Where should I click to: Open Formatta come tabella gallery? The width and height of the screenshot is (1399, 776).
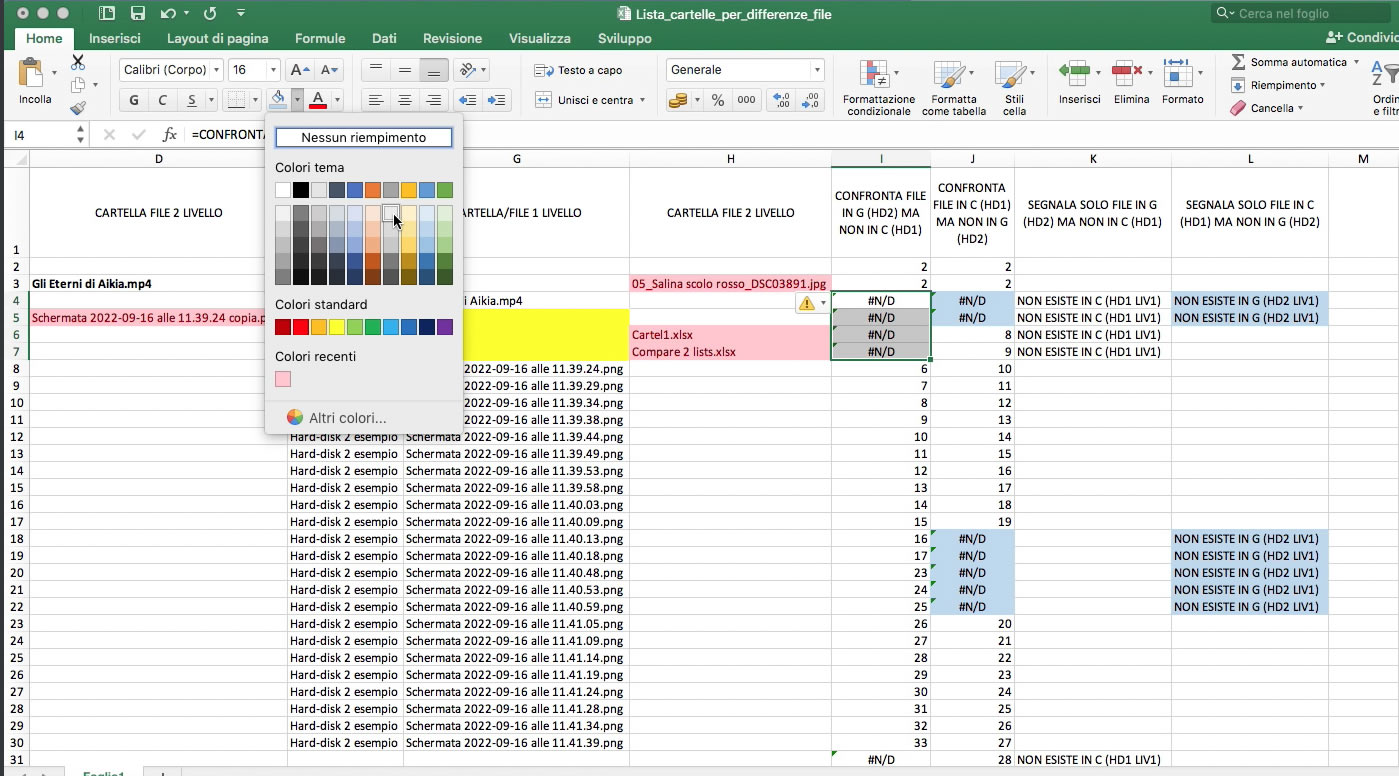click(x=953, y=87)
